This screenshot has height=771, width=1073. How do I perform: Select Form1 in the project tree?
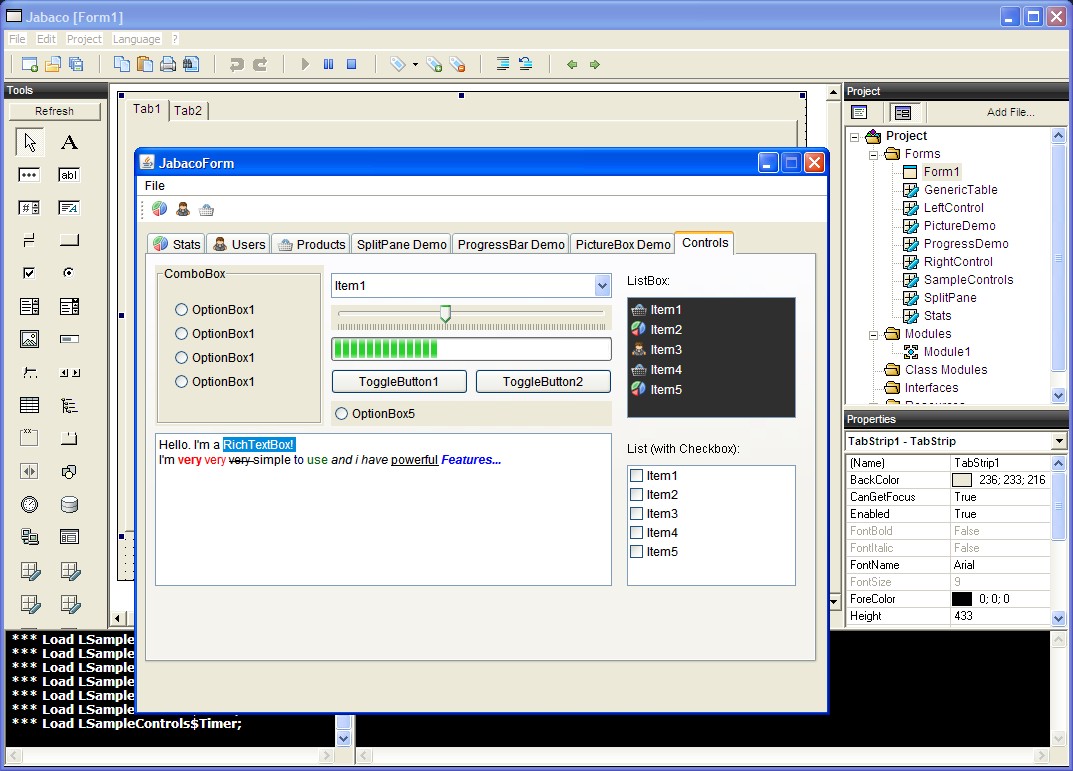942,172
